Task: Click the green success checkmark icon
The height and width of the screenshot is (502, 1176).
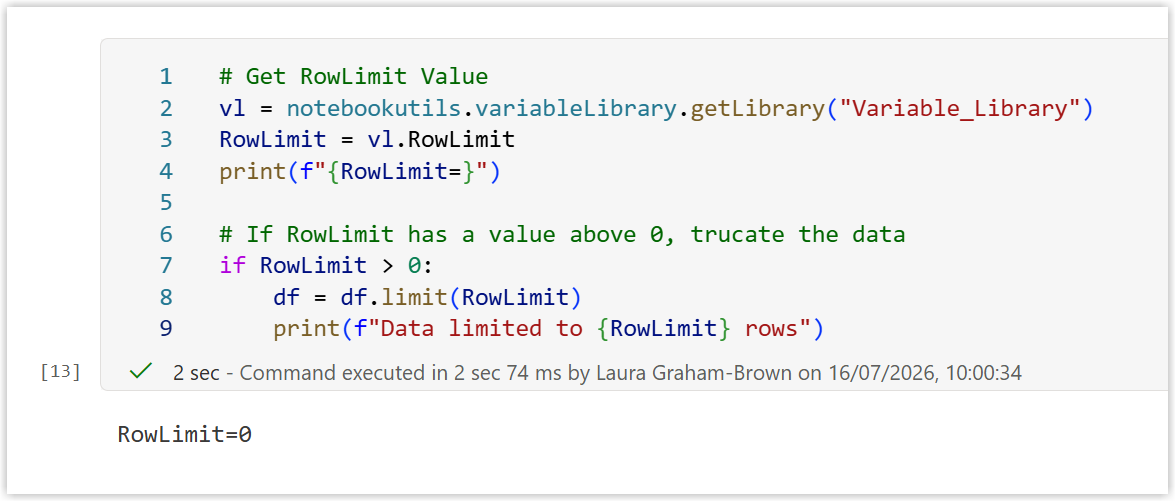Action: [x=140, y=371]
